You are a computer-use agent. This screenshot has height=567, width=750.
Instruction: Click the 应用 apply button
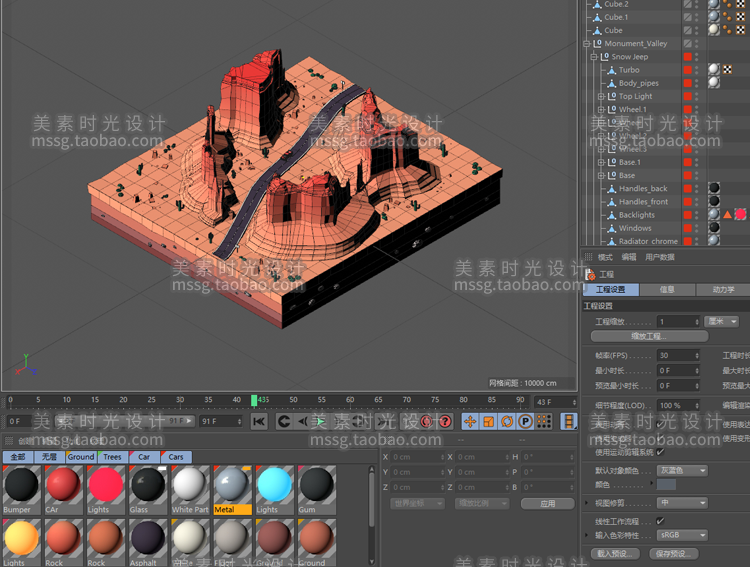point(548,503)
